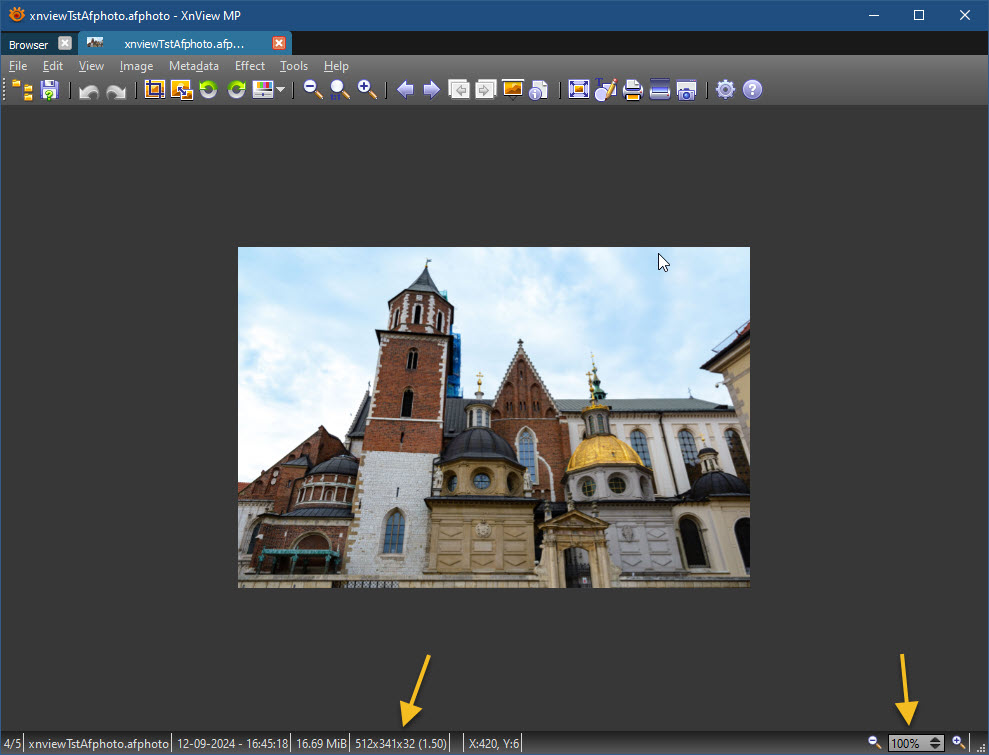The width and height of the screenshot is (989, 755).
Task: Go to the previous file with the left arrow
Action: coord(405,90)
